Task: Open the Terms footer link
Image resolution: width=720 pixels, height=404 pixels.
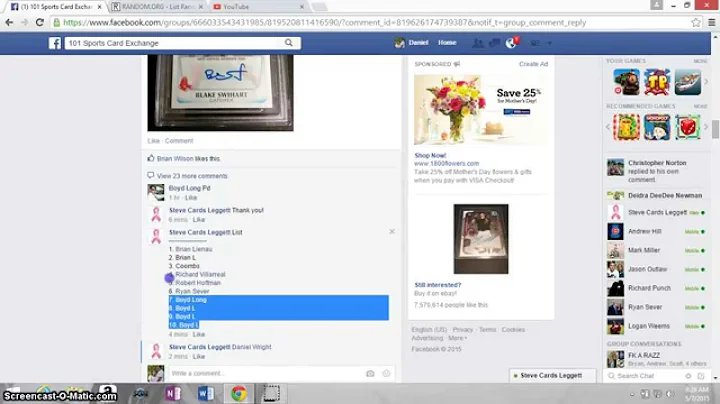Action: pos(487,330)
